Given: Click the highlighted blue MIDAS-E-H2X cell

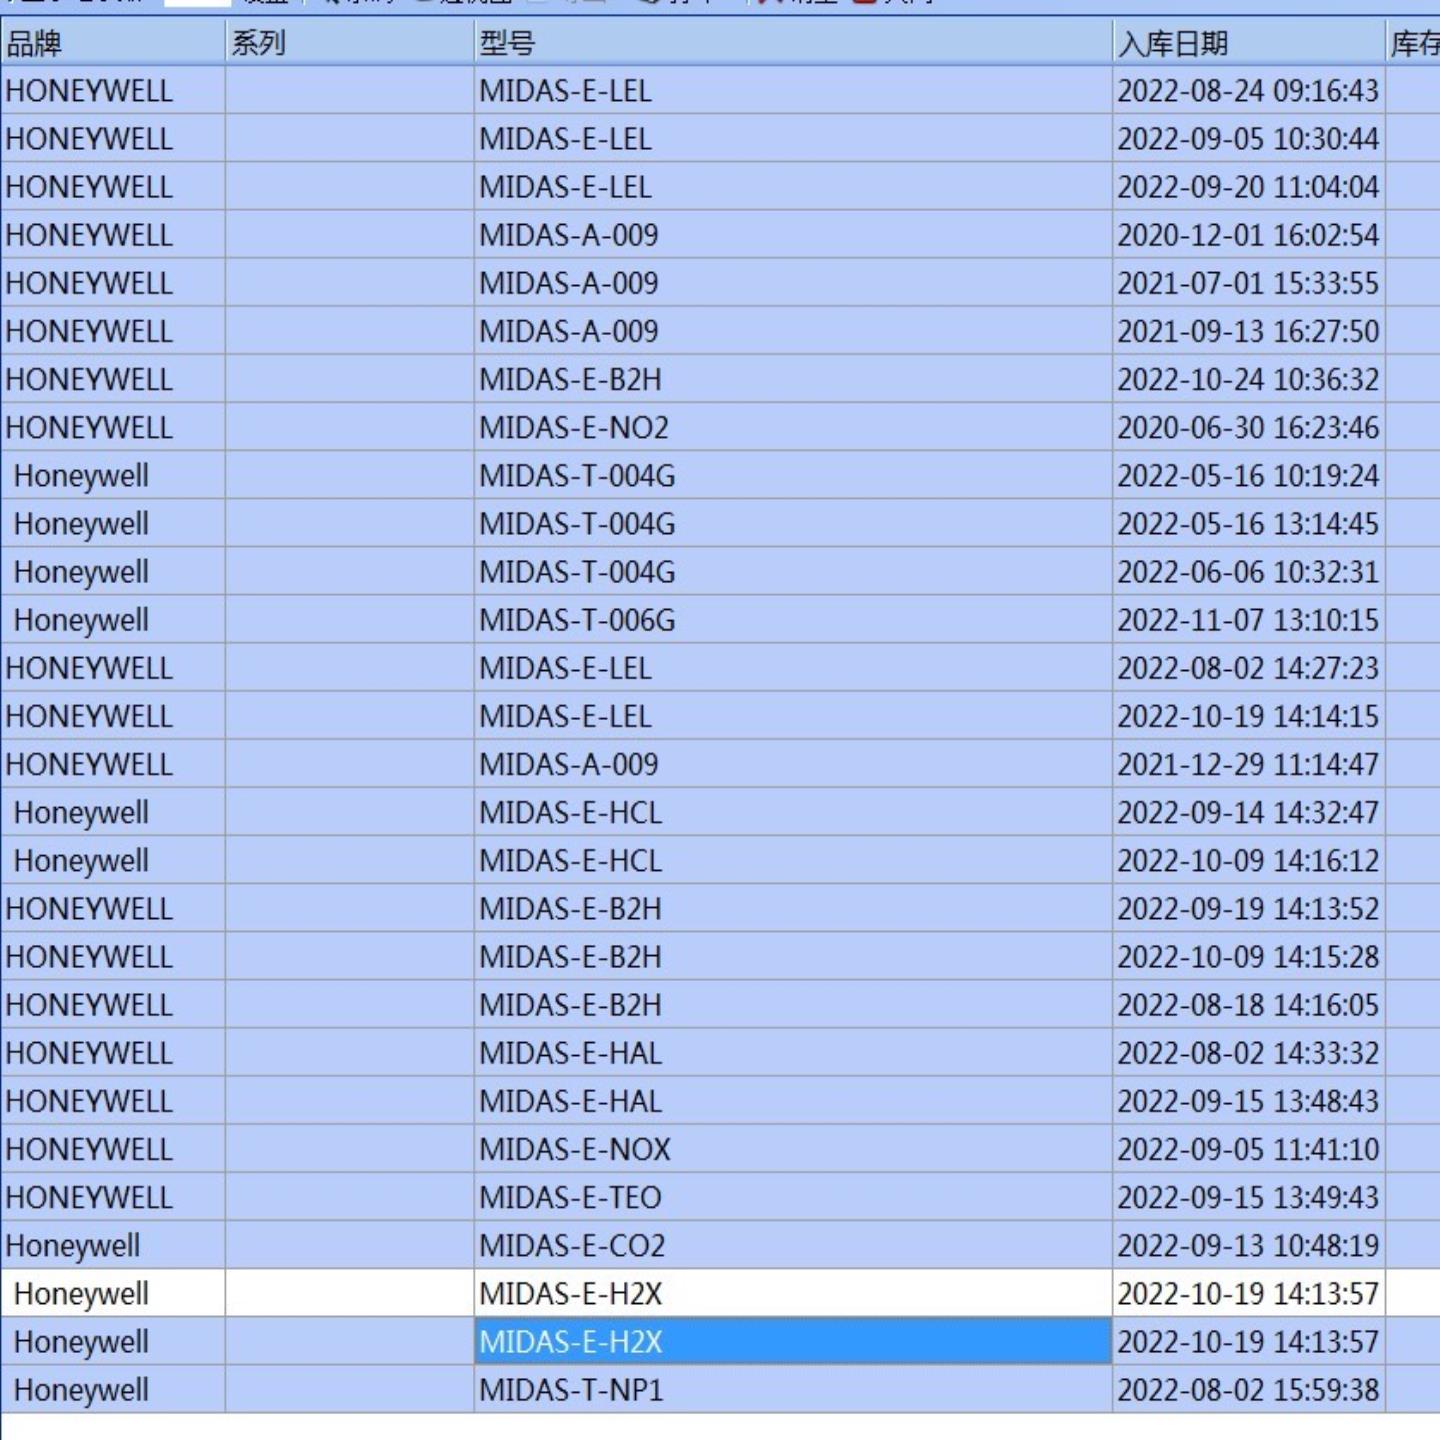Looking at the screenshot, I should pos(793,1342).
